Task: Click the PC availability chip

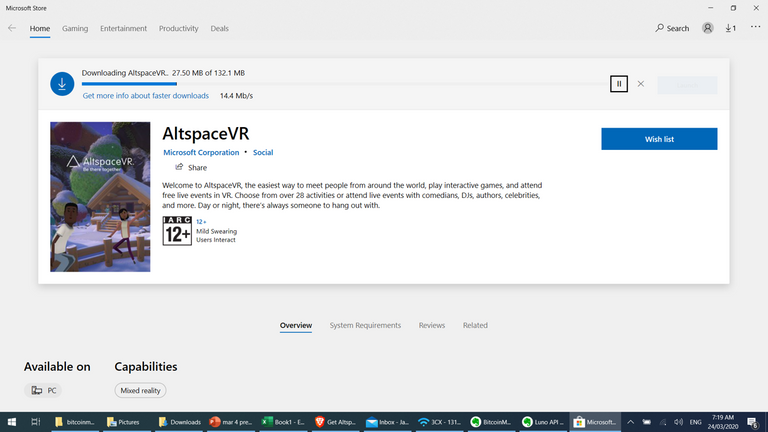Action: tap(43, 390)
